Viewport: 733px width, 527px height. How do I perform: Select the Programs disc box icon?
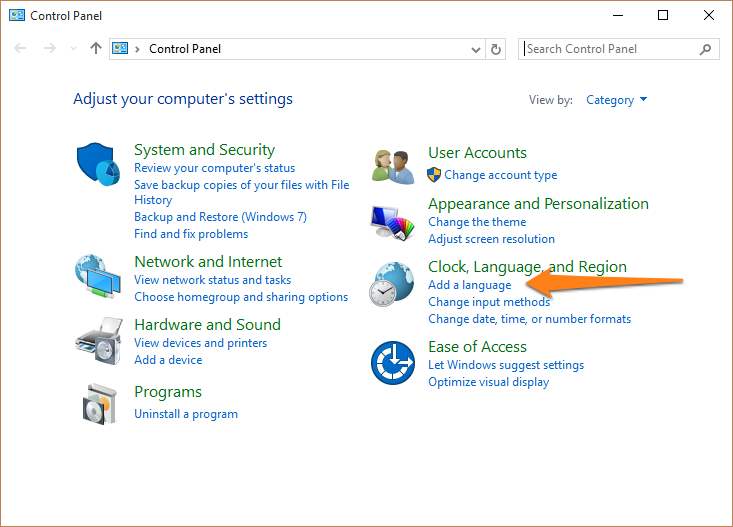pos(99,404)
